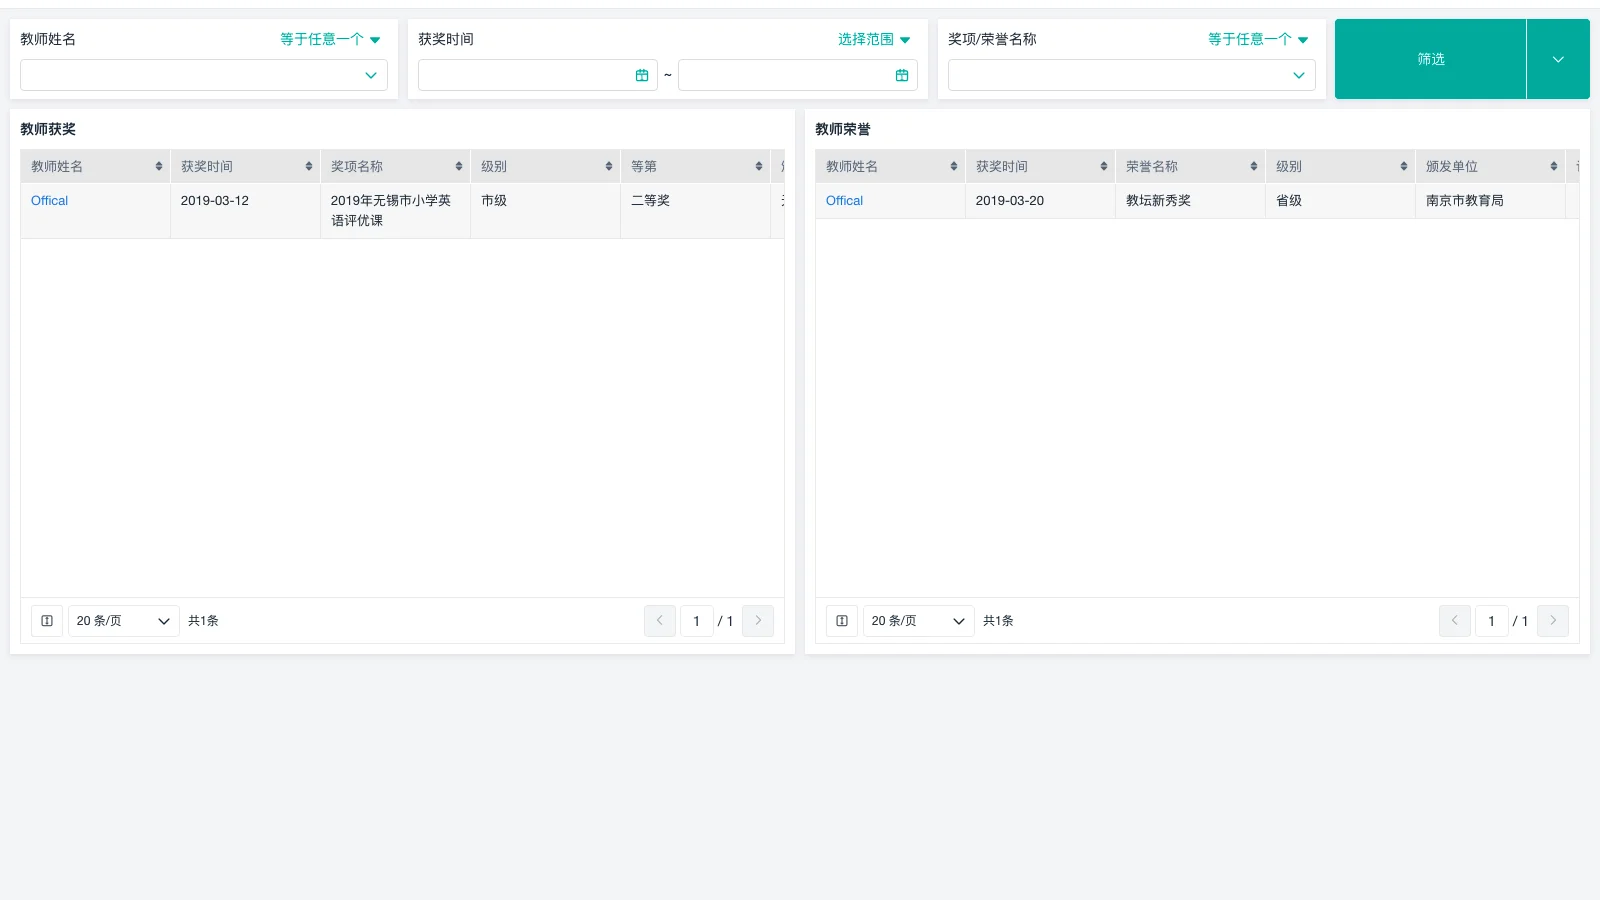Go to next page in 教师获奖 table

(x=758, y=621)
